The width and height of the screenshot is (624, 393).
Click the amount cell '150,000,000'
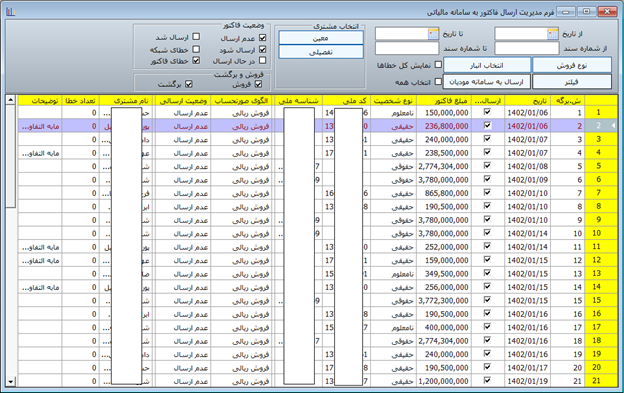click(x=444, y=113)
